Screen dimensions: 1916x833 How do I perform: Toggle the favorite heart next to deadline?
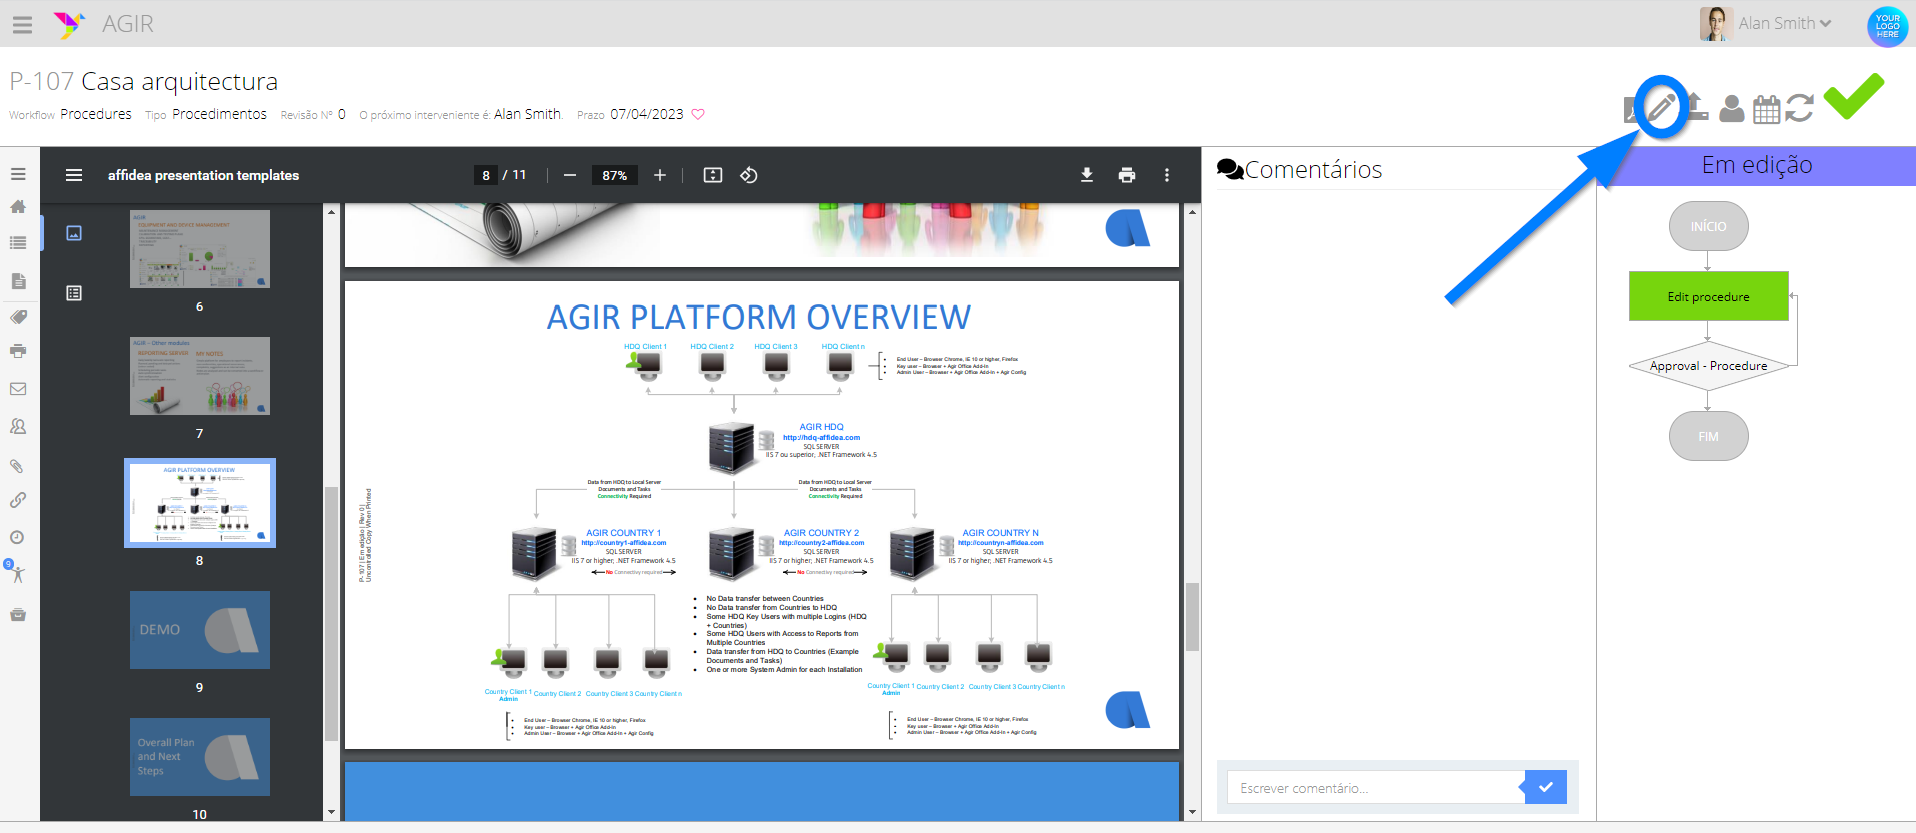698,114
